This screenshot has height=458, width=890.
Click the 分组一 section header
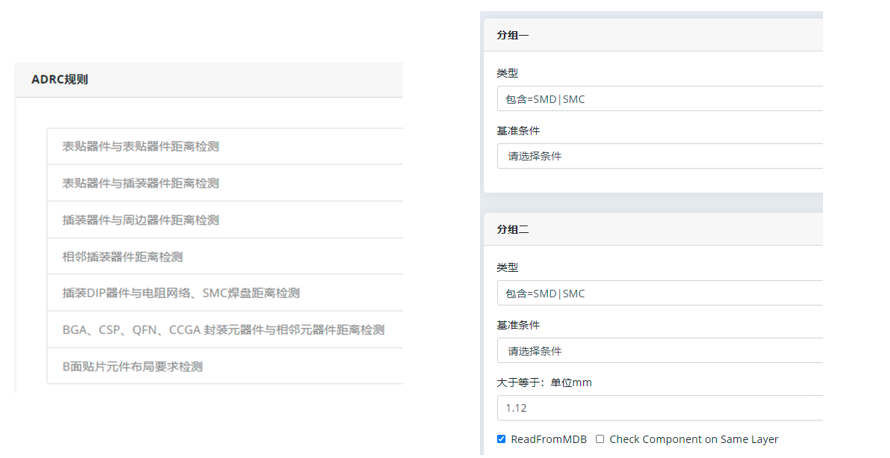tap(513, 35)
